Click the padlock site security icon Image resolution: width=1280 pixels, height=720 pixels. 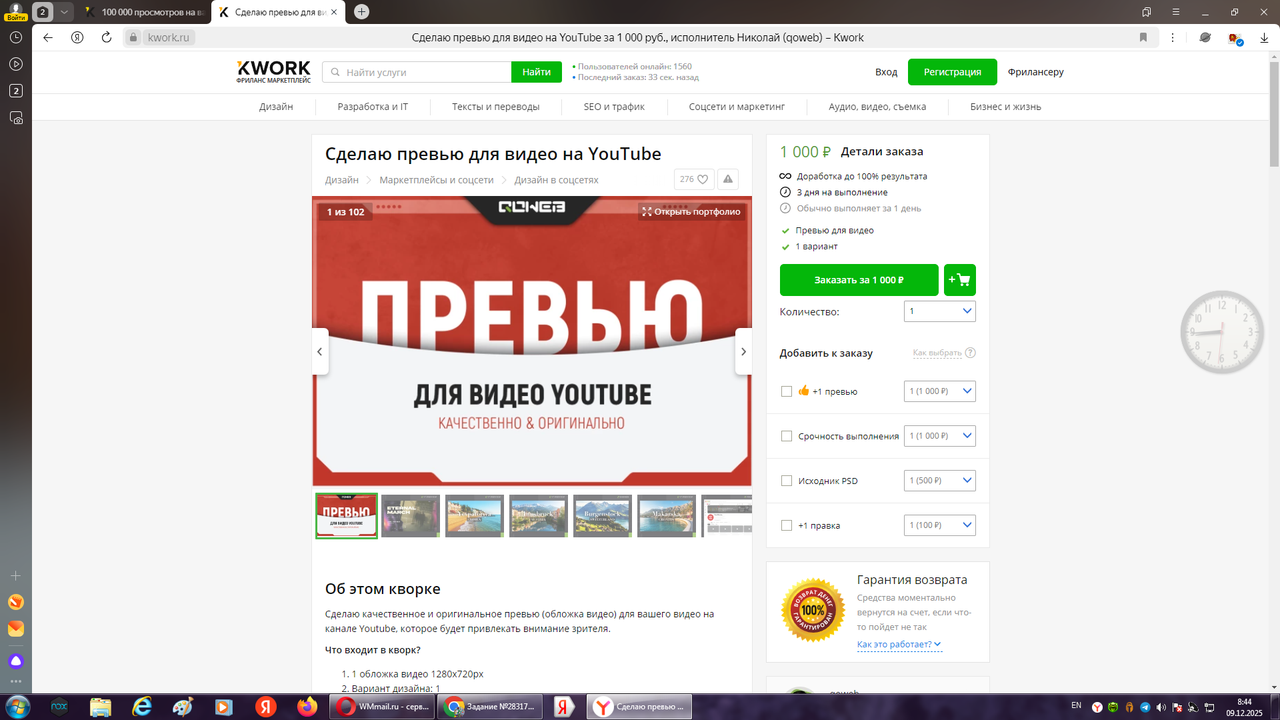pos(133,38)
